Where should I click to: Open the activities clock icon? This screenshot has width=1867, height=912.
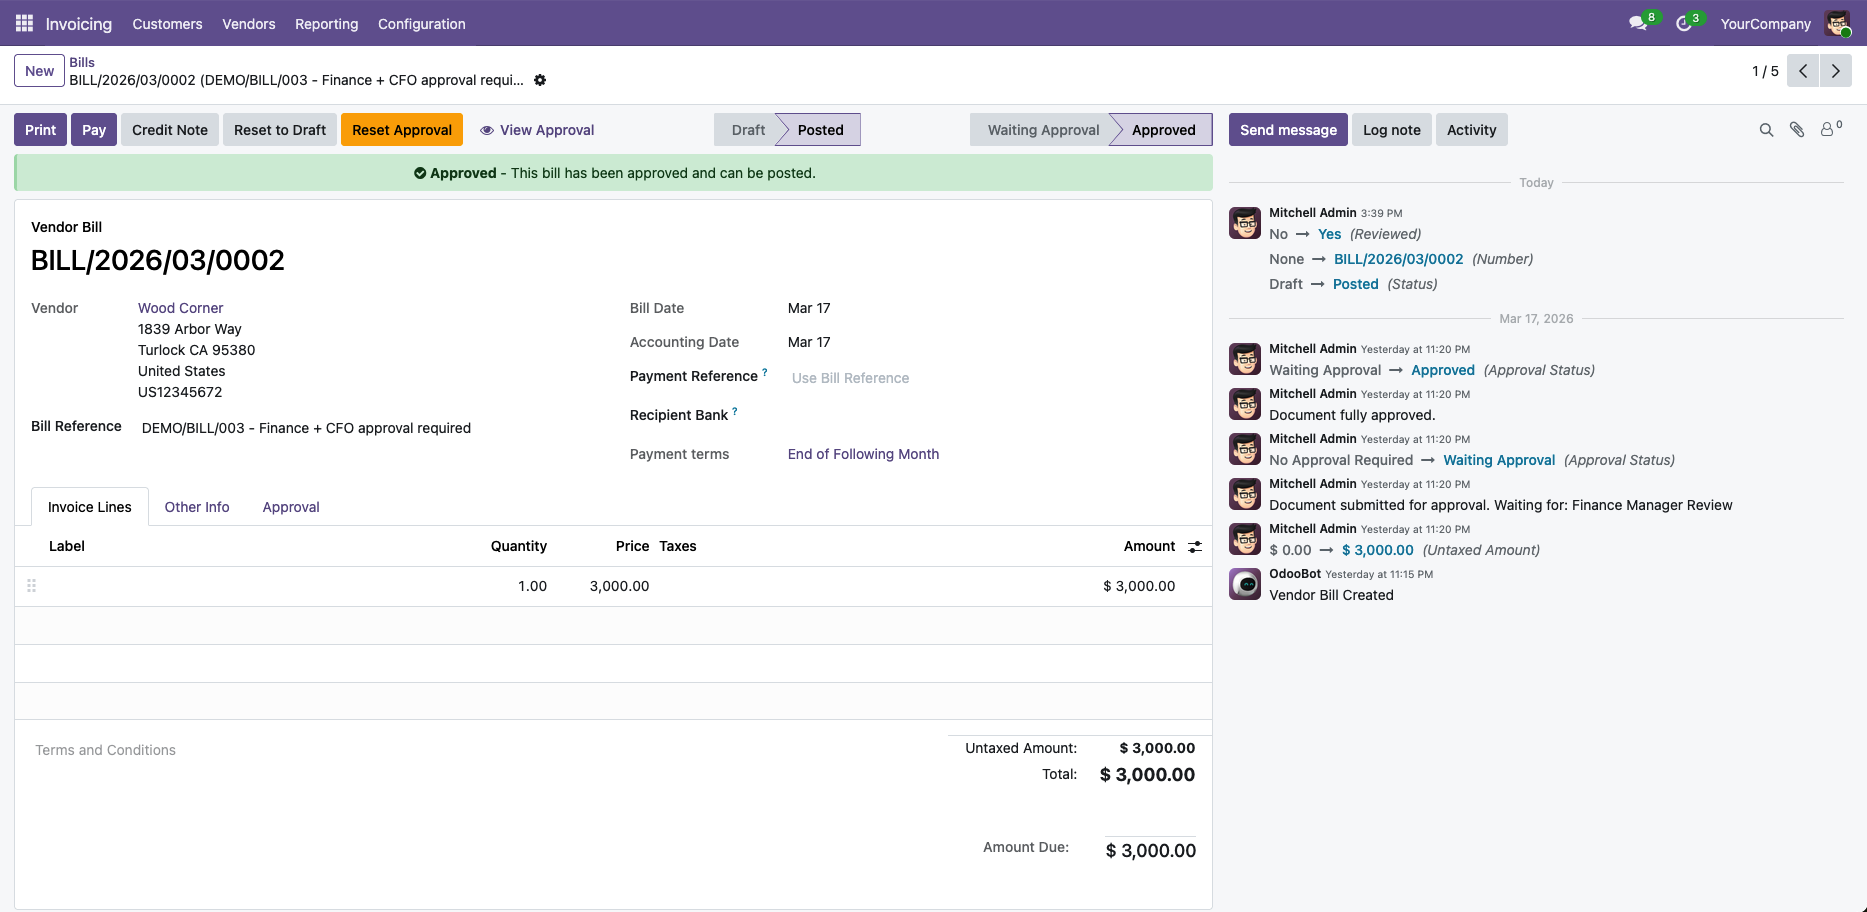tap(1684, 23)
